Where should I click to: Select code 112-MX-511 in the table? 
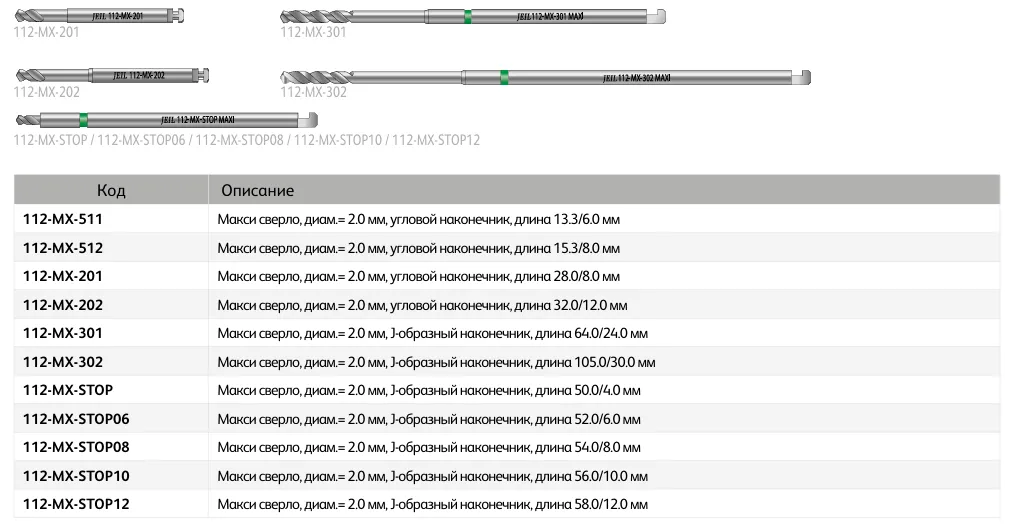(x=63, y=218)
